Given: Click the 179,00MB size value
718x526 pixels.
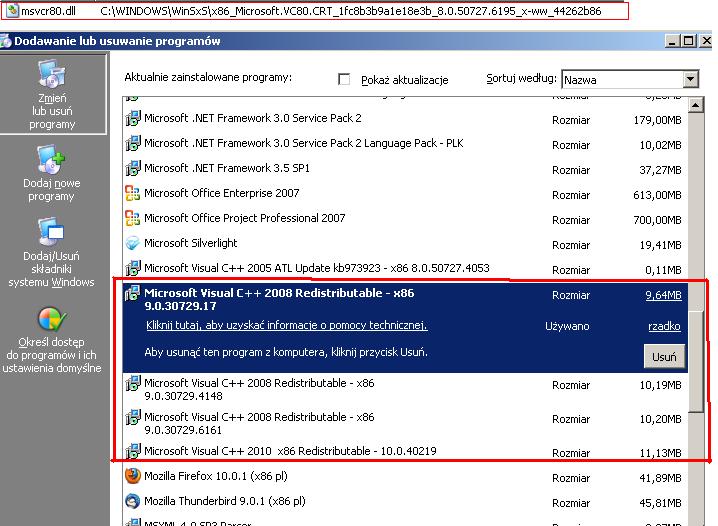Looking at the screenshot, I should [x=657, y=120].
